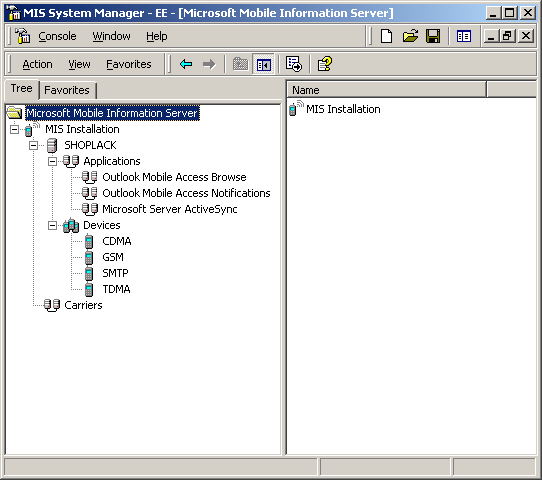Screen dimensions: 542x480
Task: Click the Back arrow toolbar icon
Action: pyautogui.click(x=186, y=64)
